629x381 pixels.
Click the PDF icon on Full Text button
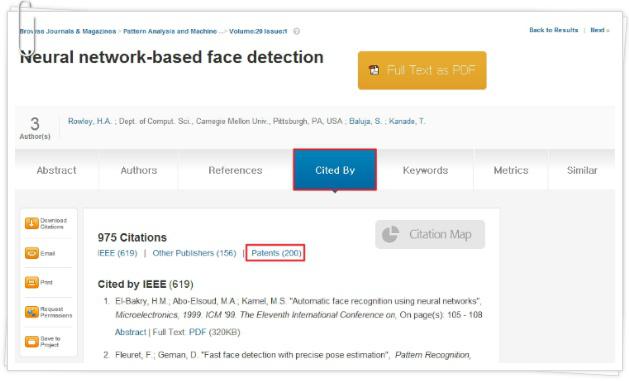click(374, 70)
